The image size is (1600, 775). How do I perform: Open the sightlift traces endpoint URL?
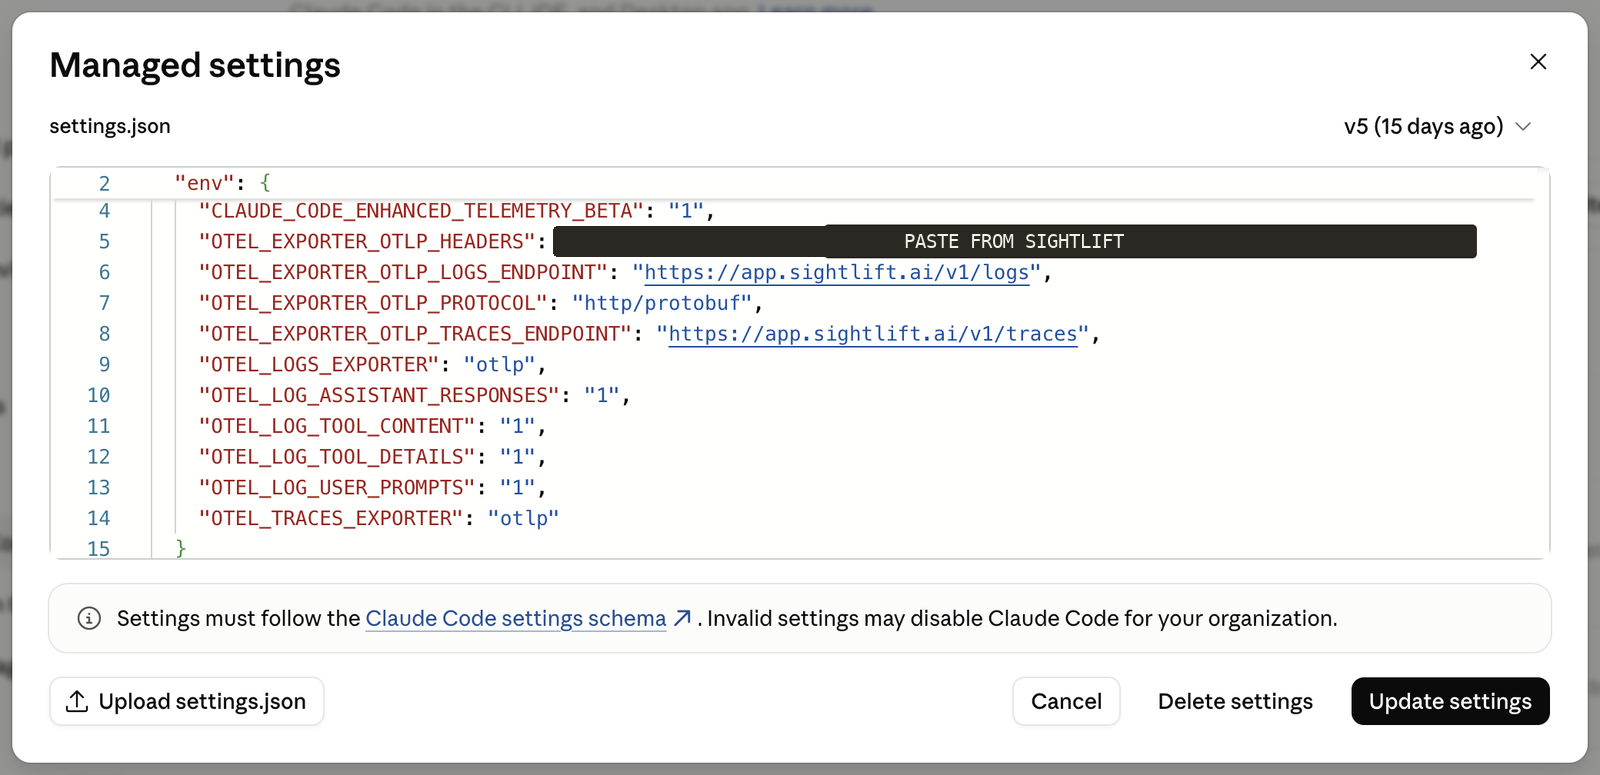tap(873, 334)
